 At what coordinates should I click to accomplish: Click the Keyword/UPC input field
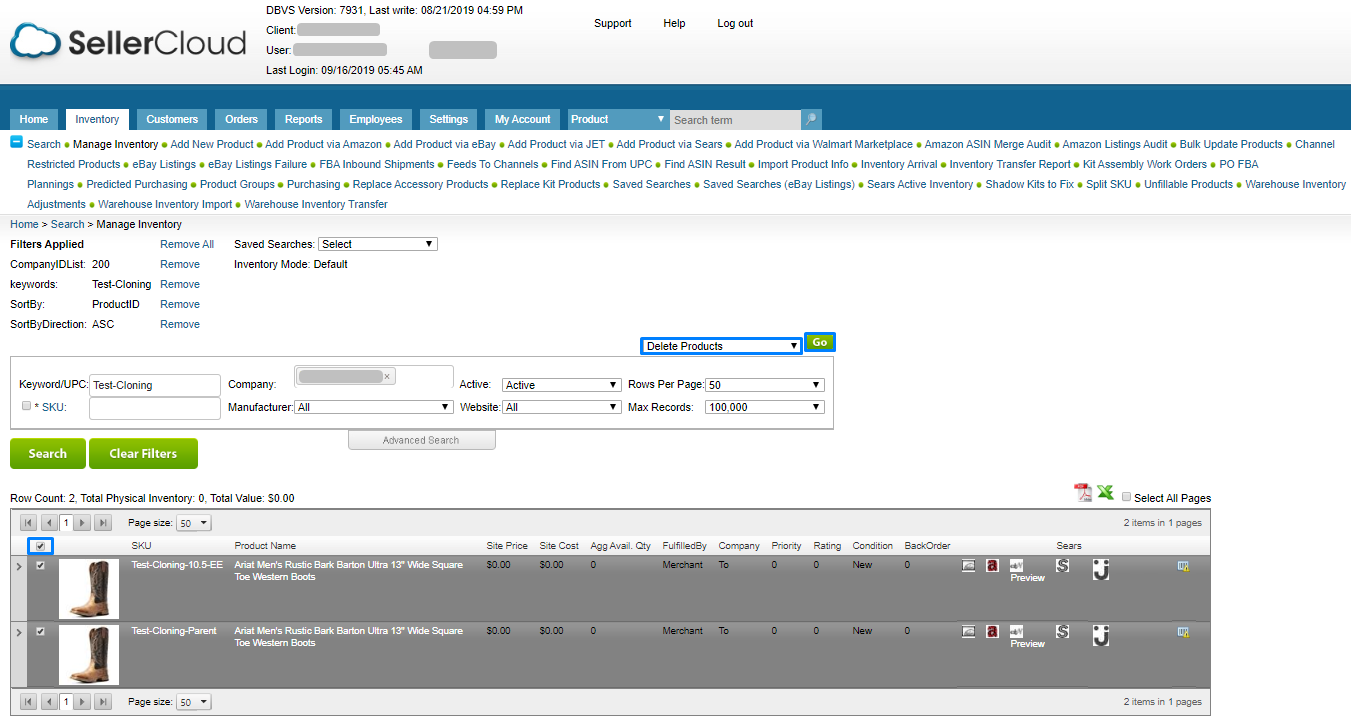coord(155,385)
